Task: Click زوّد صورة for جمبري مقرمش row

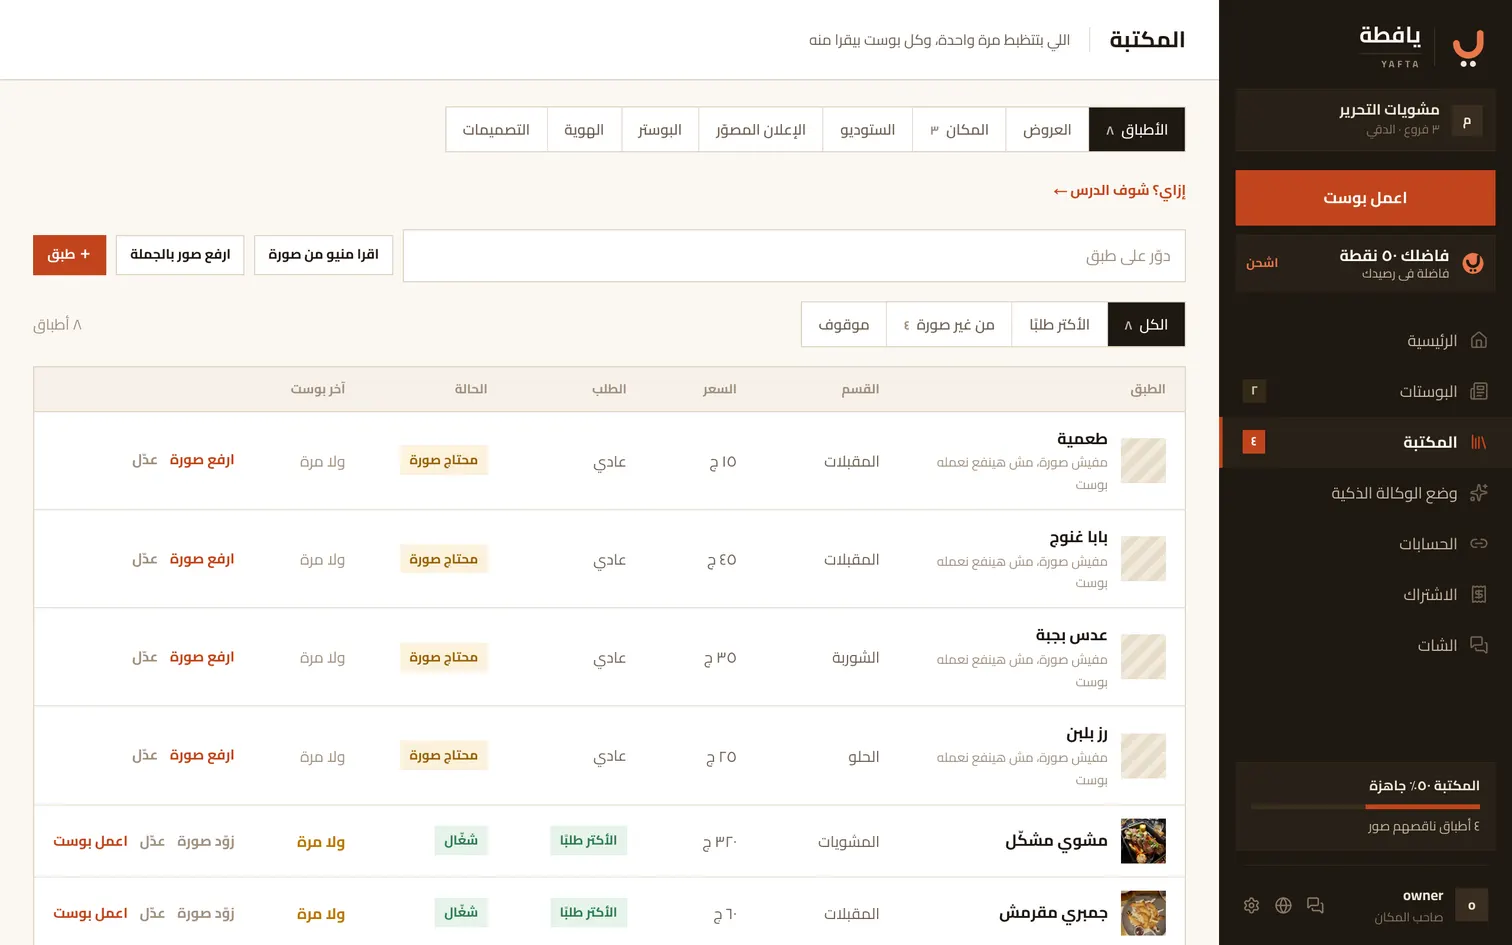Action: [205, 914]
